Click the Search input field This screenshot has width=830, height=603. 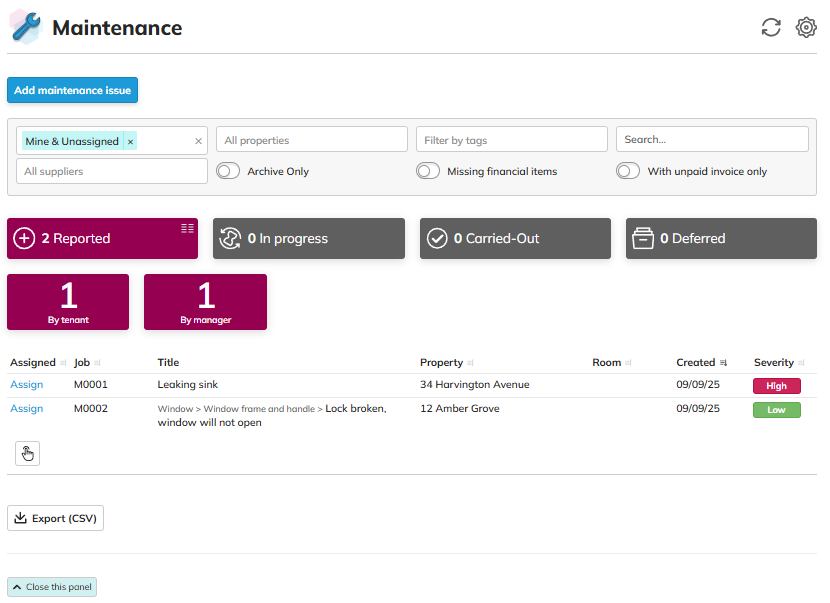click(711, 140)
